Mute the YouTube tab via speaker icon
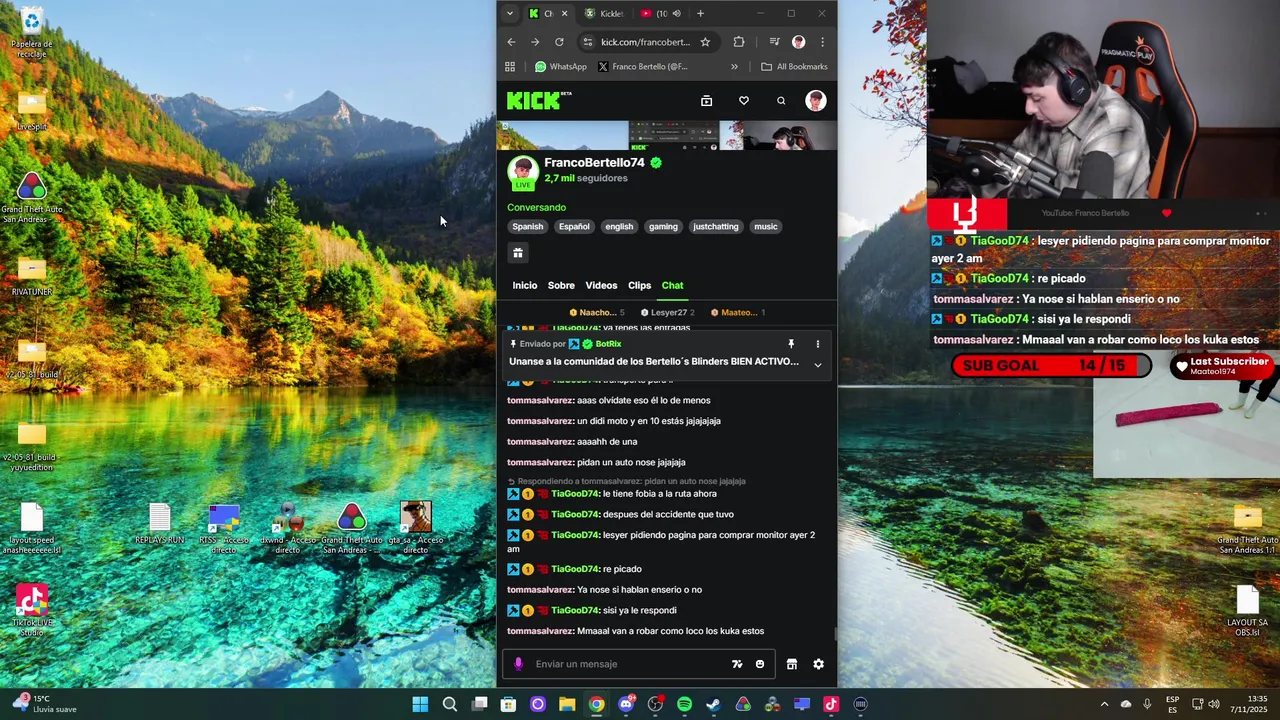The height and width of the screenshot is (720, 1280). 677,14
